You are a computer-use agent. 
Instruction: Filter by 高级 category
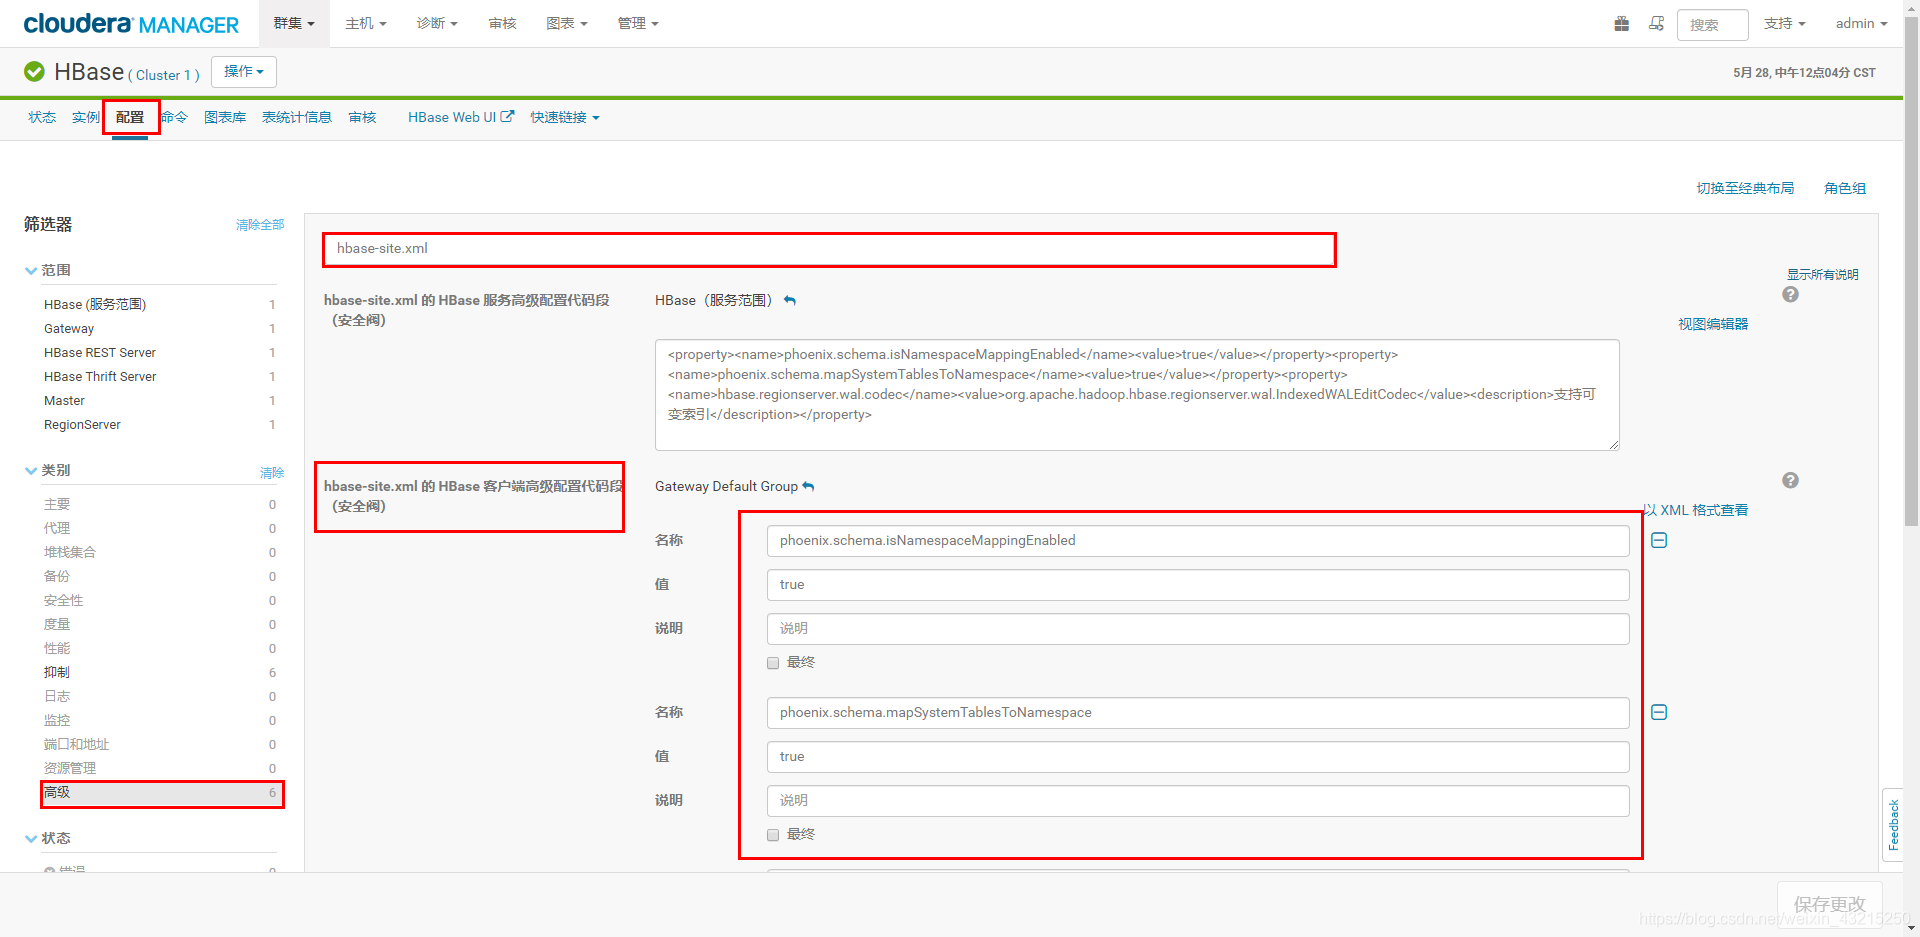(x=162, y=793)
